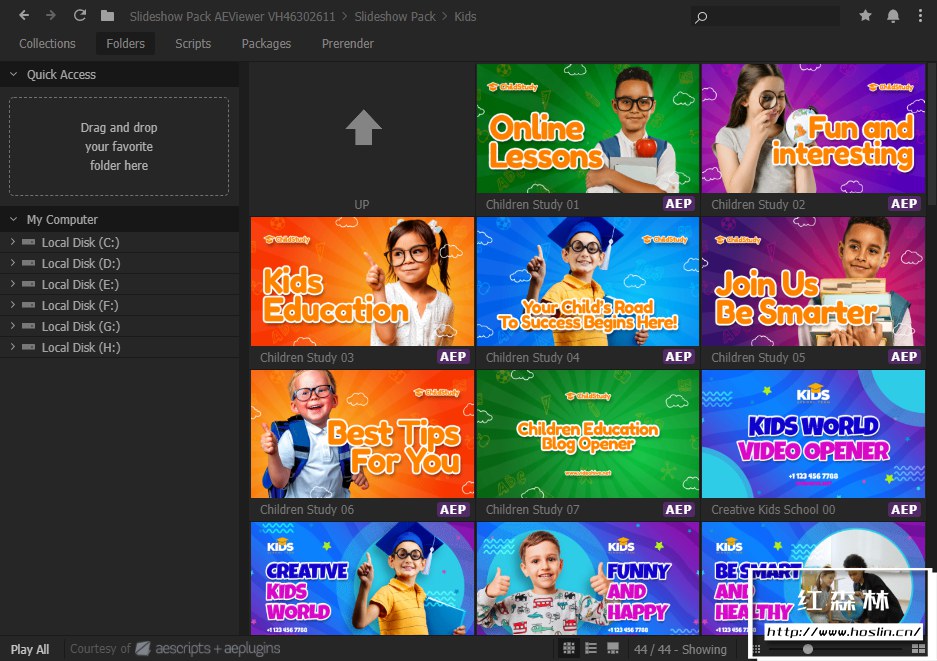
Task: Switch to grid view layout
Action: (569, 649)
